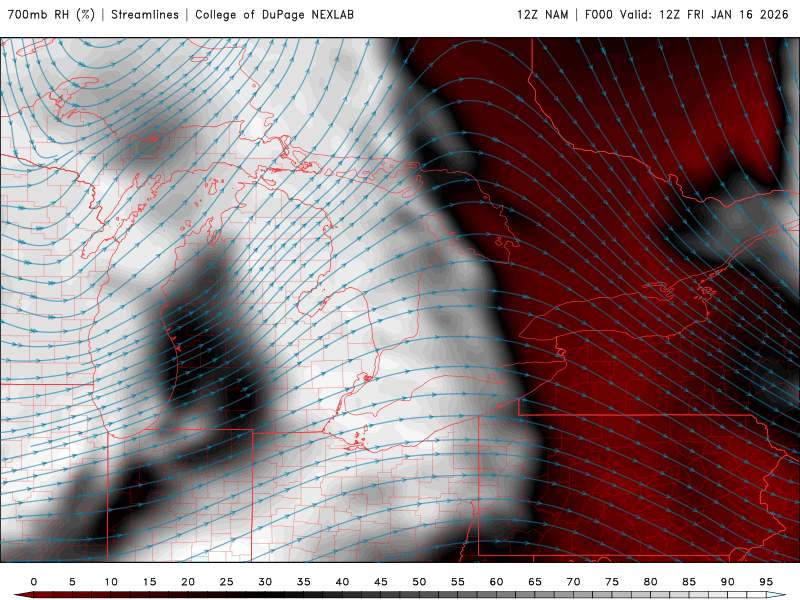Screen dimensions: 800x600
Task: Click the '700mb RH (%)' title text
Action: (x=51, y=15)
